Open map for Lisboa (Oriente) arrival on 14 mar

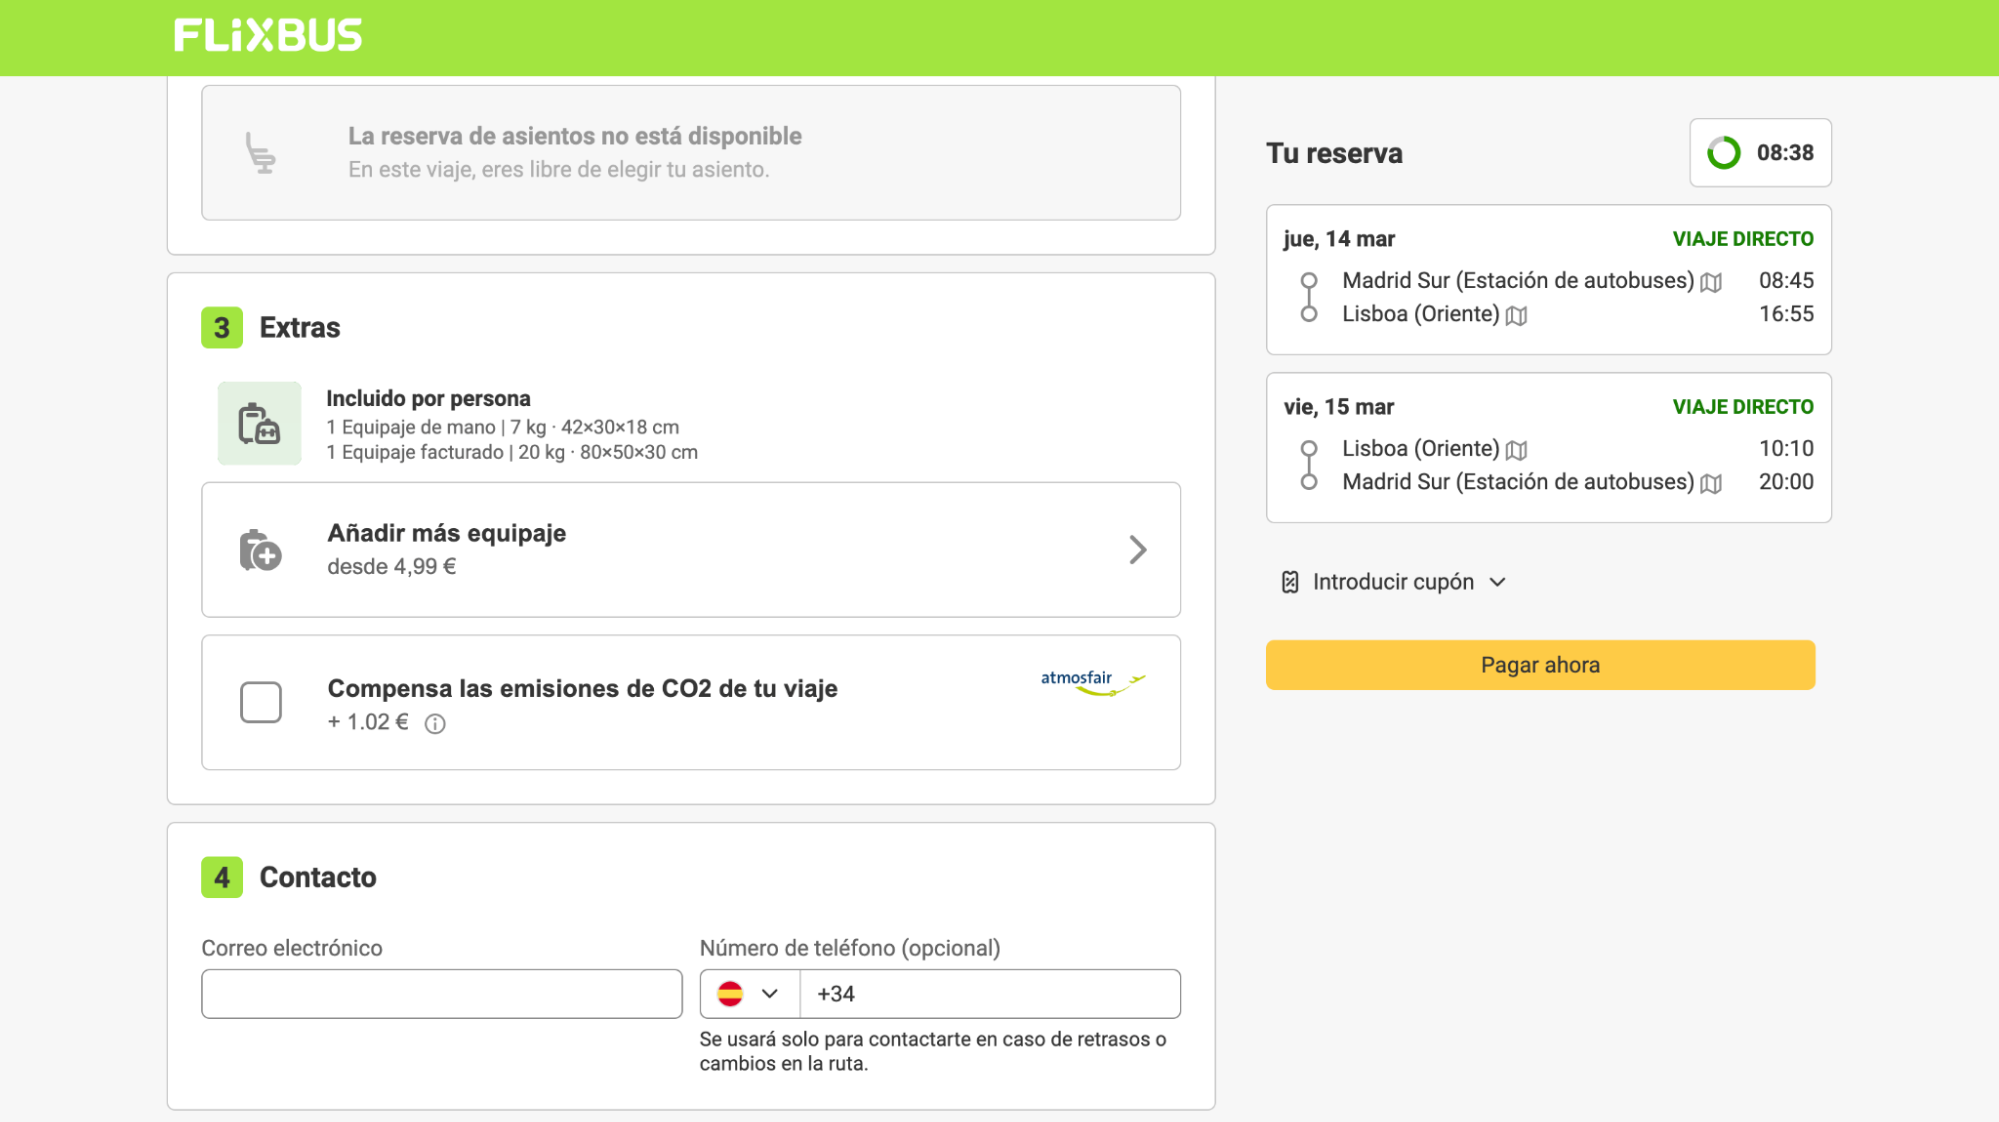click(1516, 316)
